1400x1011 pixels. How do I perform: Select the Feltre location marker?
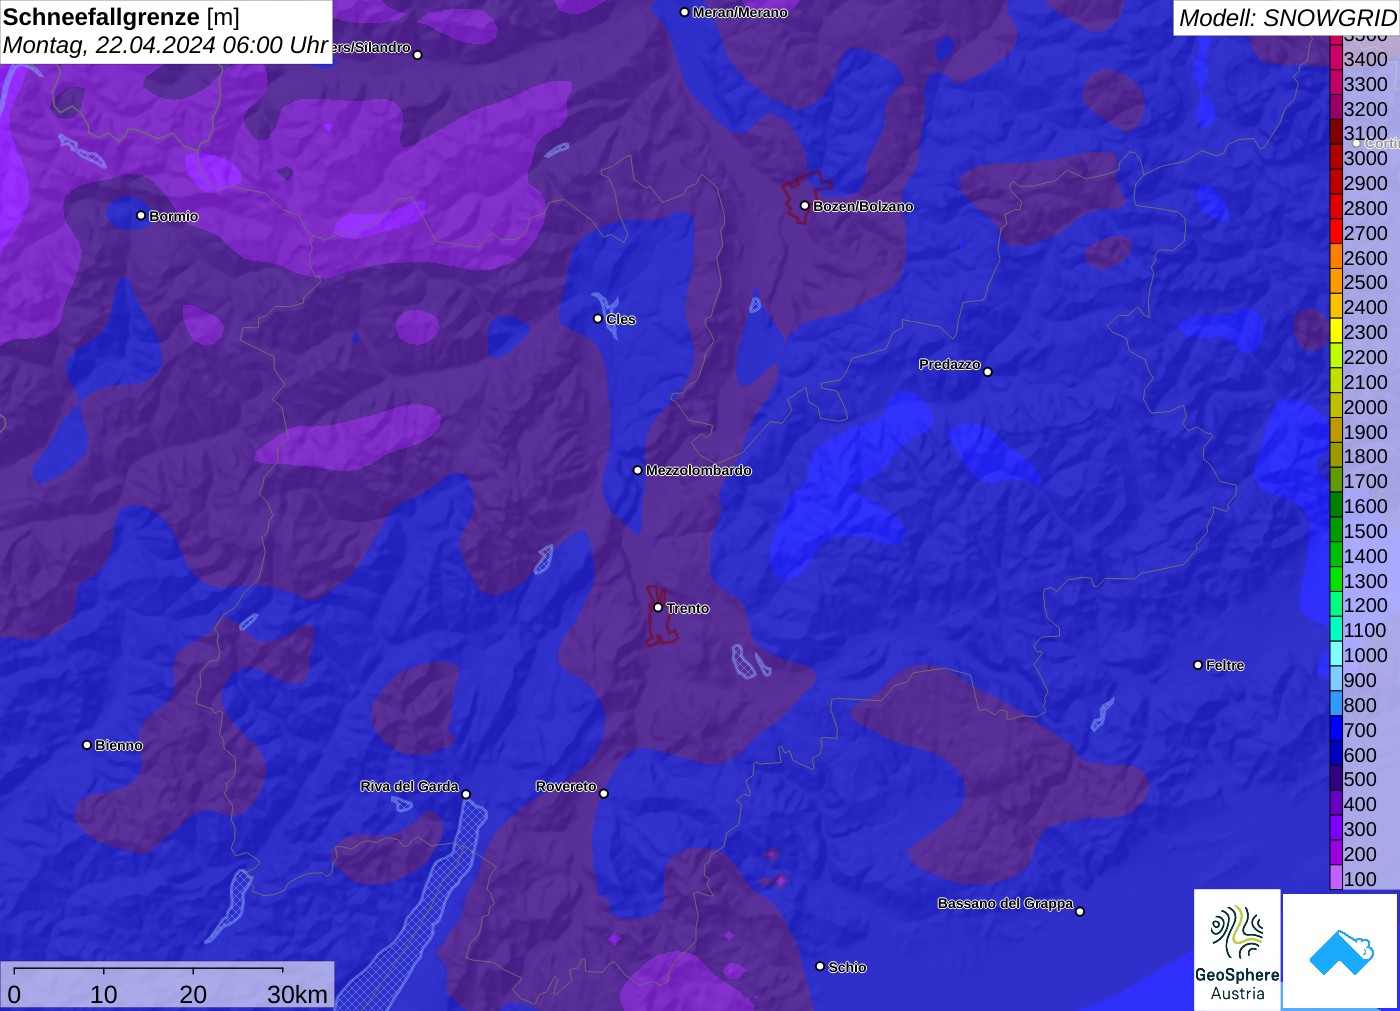pyautogui.click(x=1198, y=665)
